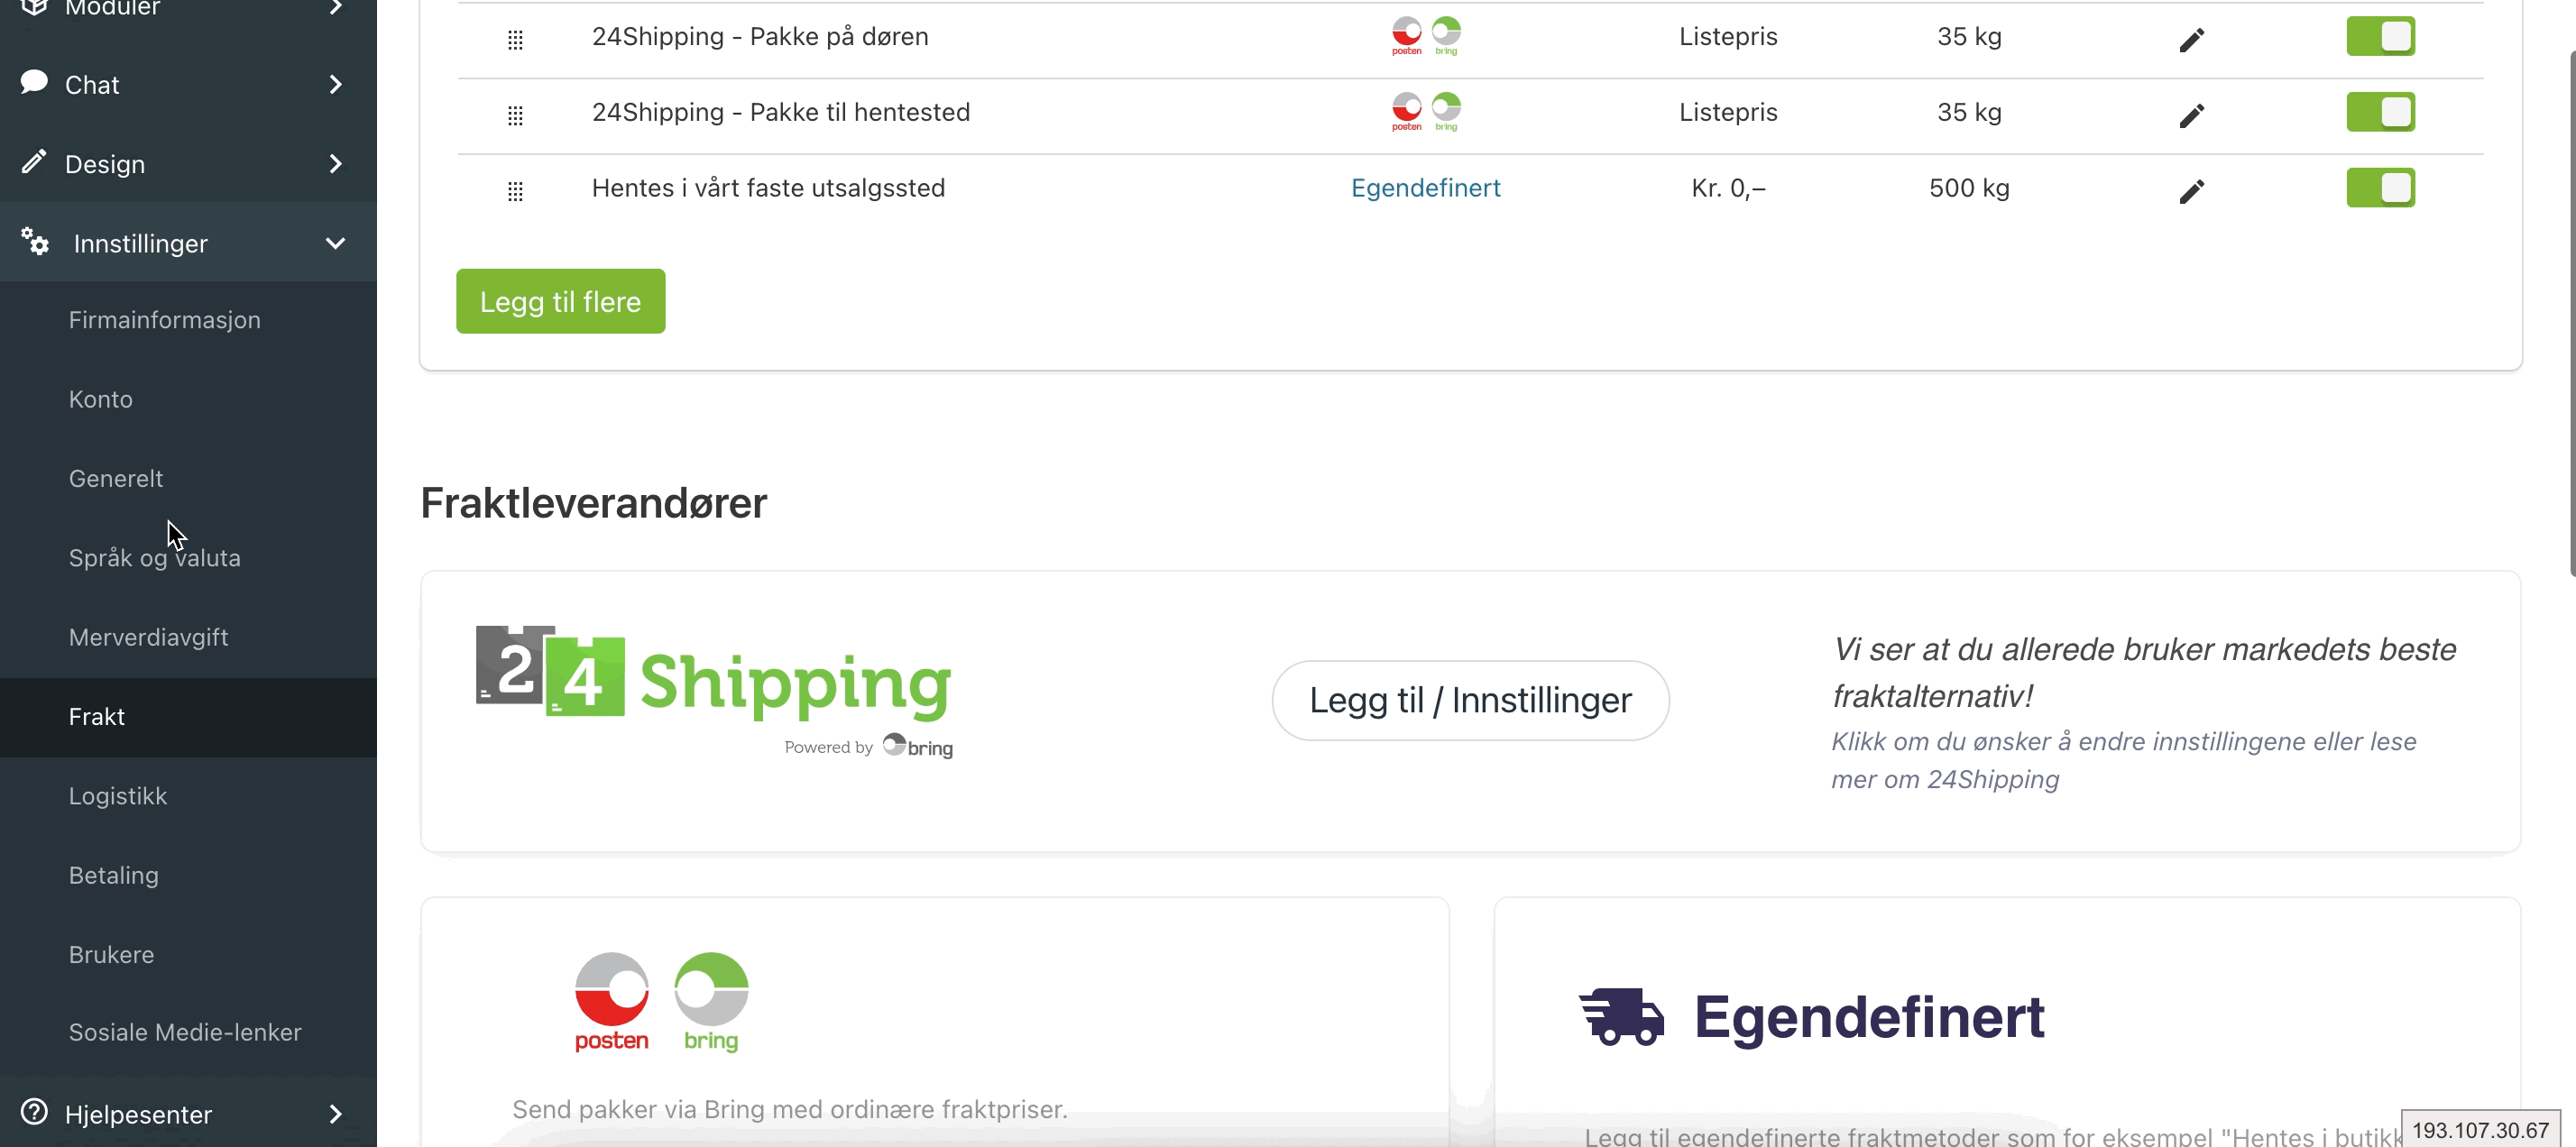Edit the Hentes i vårt faste utsalgssted row
The width and height of the screenshot is (2576, 1147).
tap(2191, 192)
